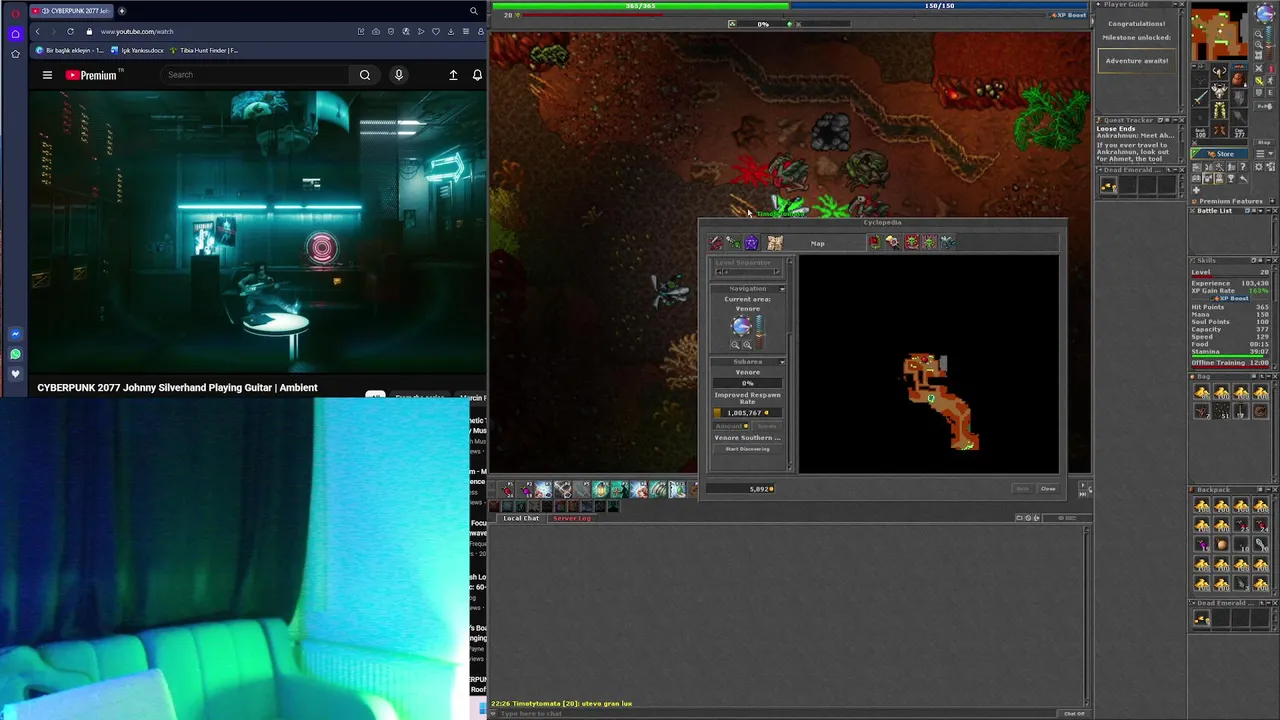This screenshot has width=1280, height=720.
Task: Open Cyclopedia Bestiary tab green creature icon
Action: (x=733, y=243)
